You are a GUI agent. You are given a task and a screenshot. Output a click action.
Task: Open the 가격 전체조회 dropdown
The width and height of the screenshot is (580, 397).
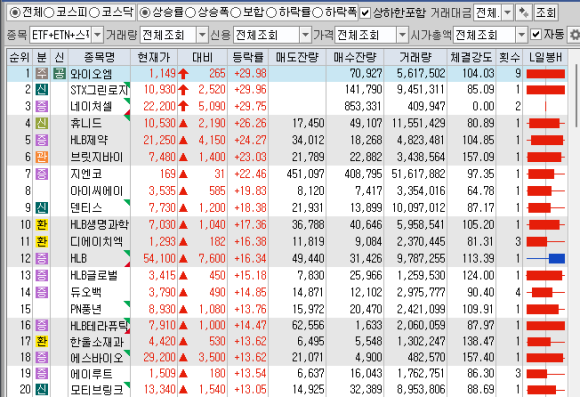click(x=402, y=35)
